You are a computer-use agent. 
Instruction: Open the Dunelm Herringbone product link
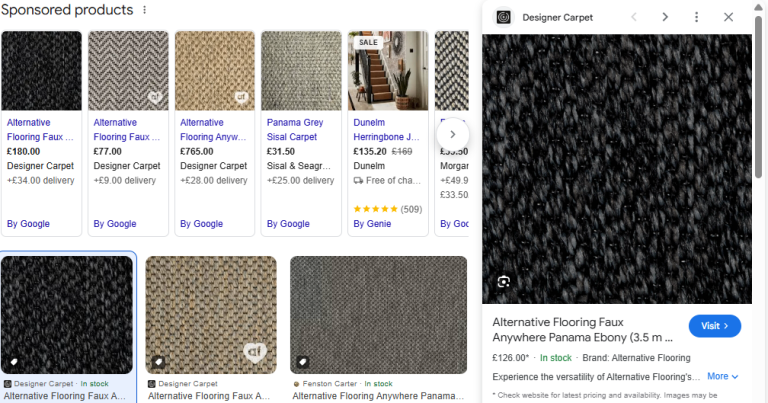(x=387, y=129)
